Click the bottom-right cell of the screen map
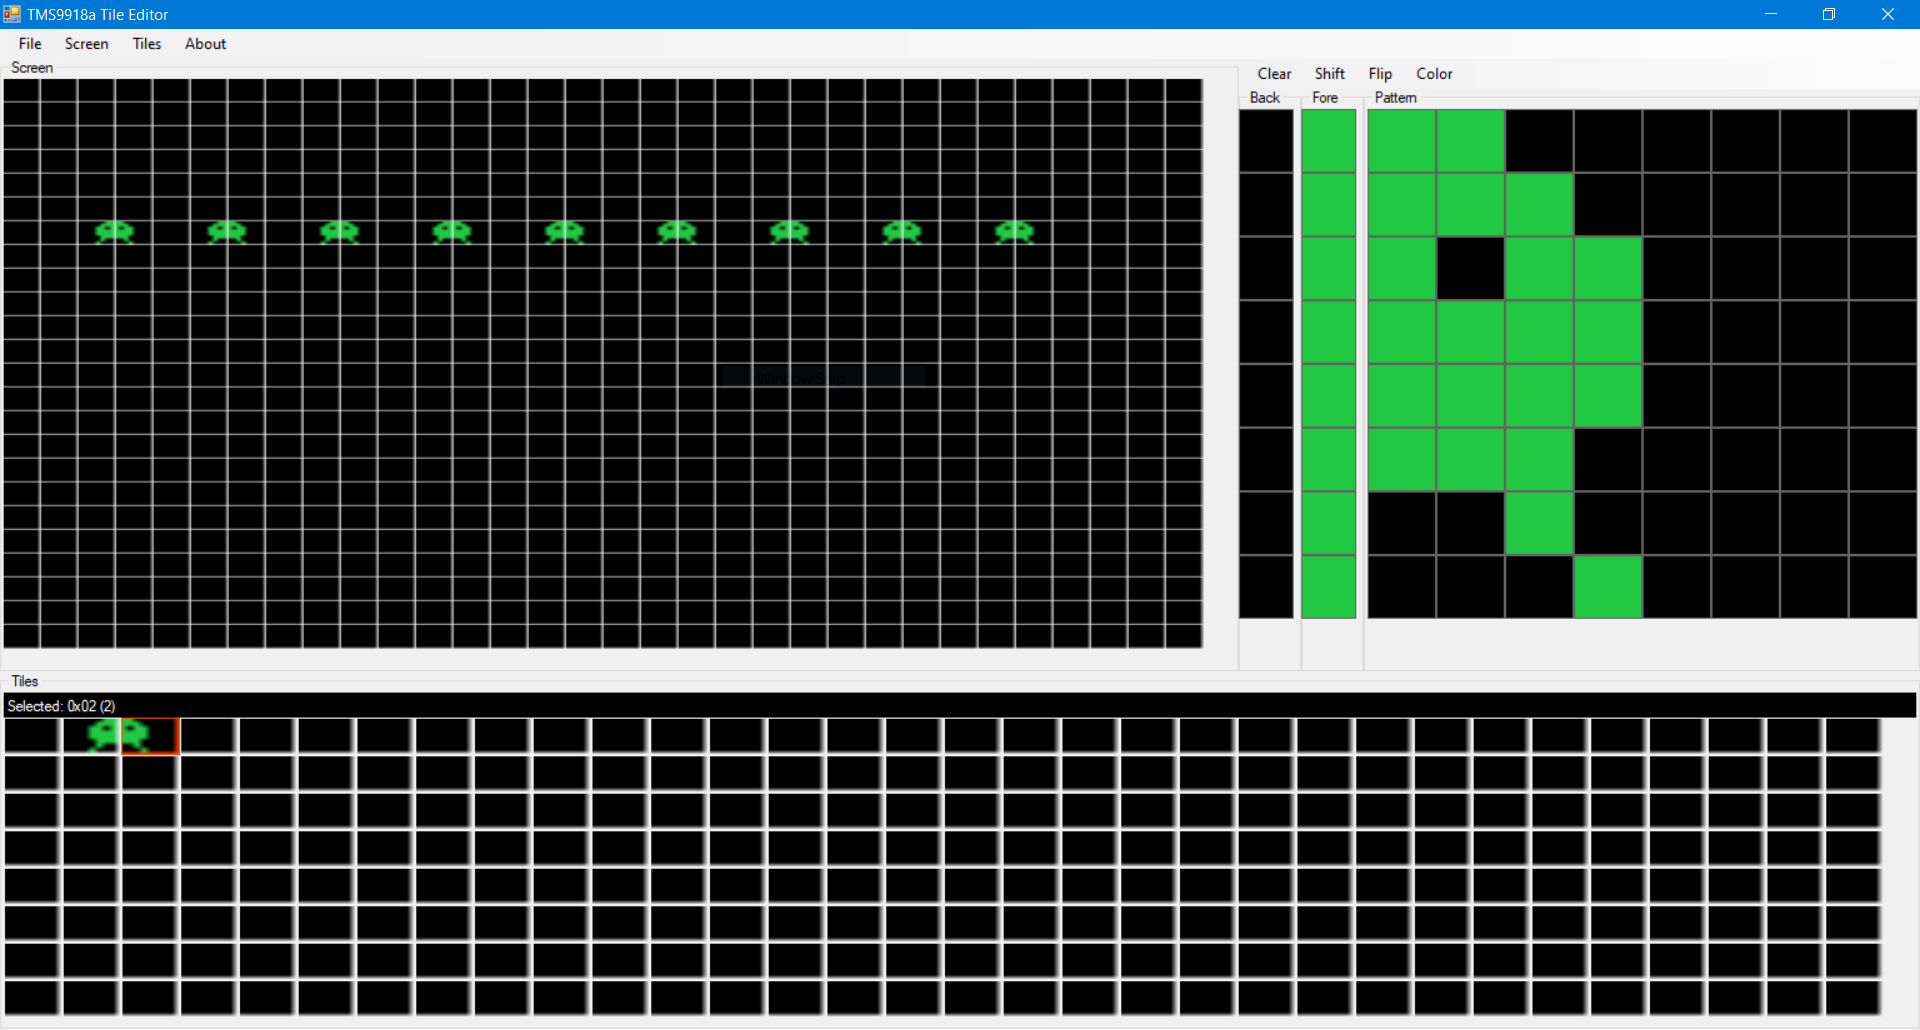1920x1030 pixels. pos(1184,636)
